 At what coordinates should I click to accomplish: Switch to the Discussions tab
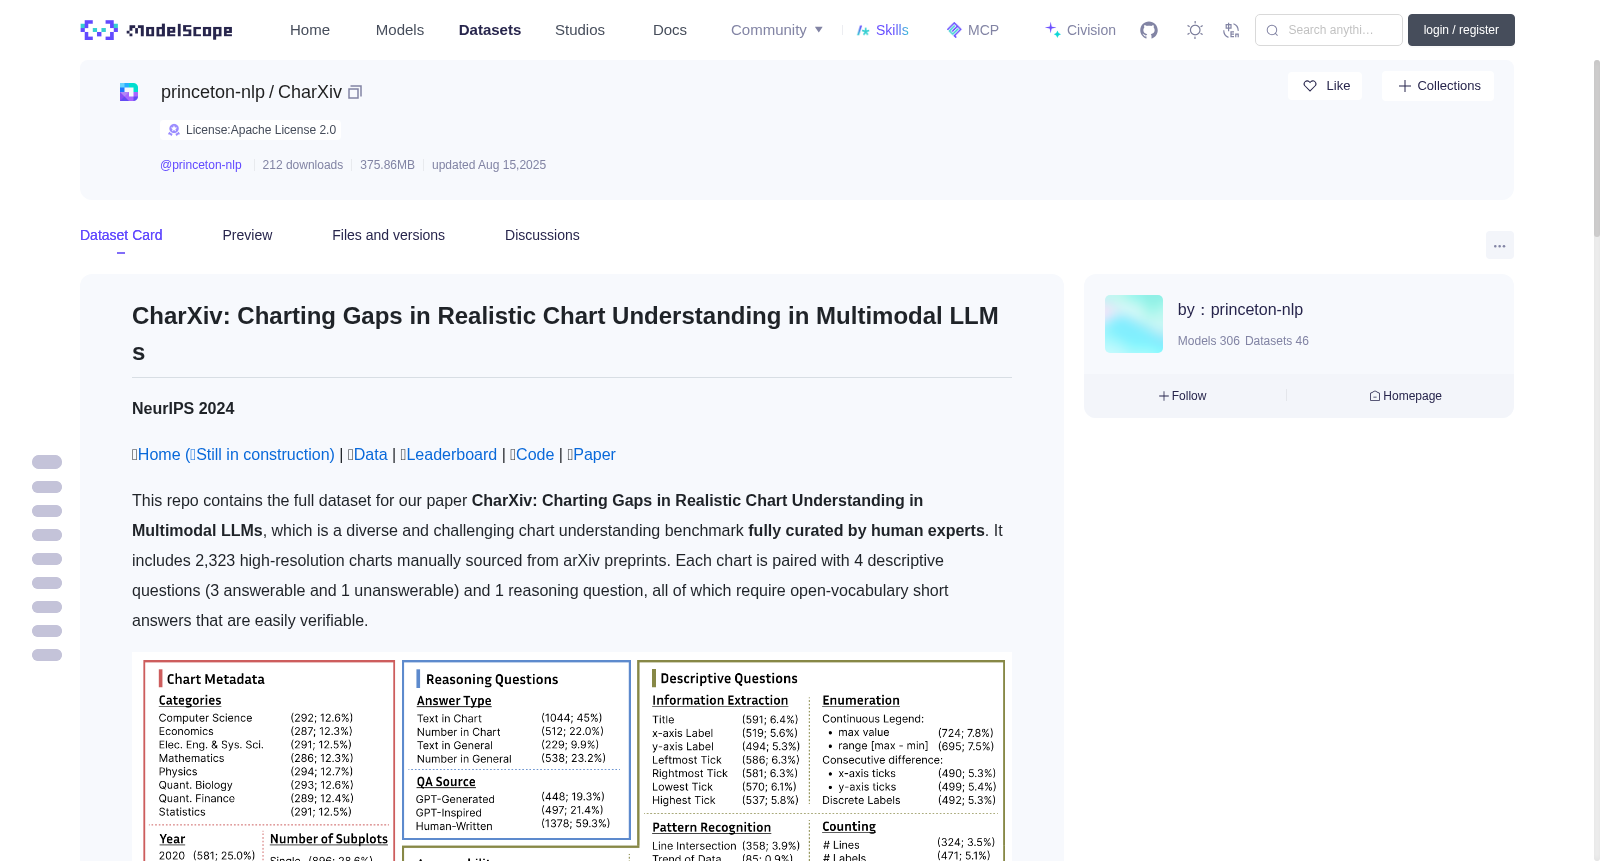(x=542, y=235)
